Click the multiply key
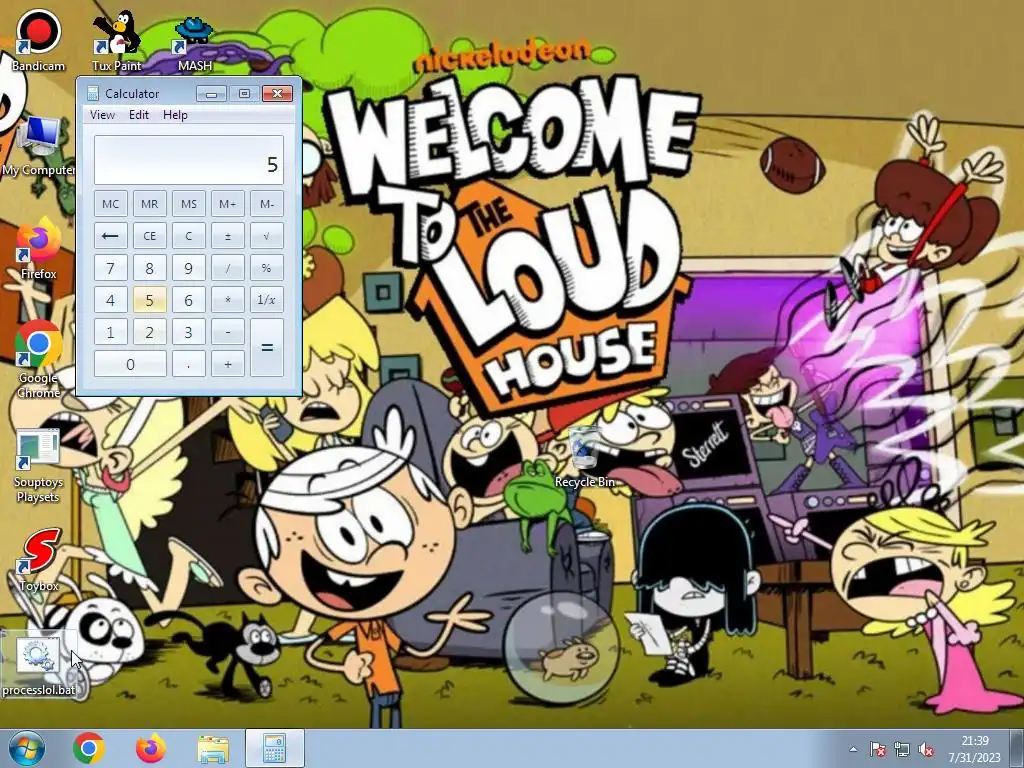Screen dimensions: 1024x768 coord(228,300)
